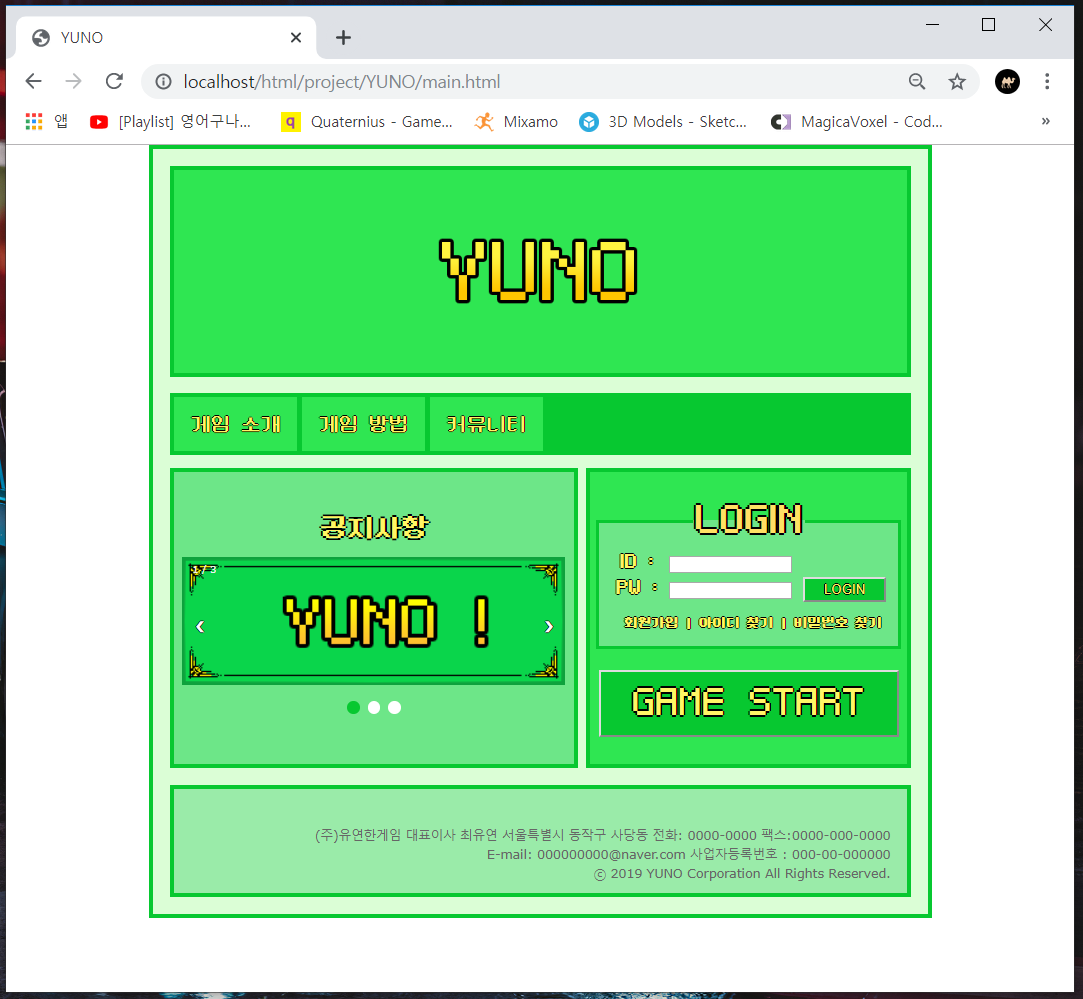This screenshot has height=999, width=1083.
Task: Expand the bookmarks overflow chevron
Action: click(x=1046, y=121)
